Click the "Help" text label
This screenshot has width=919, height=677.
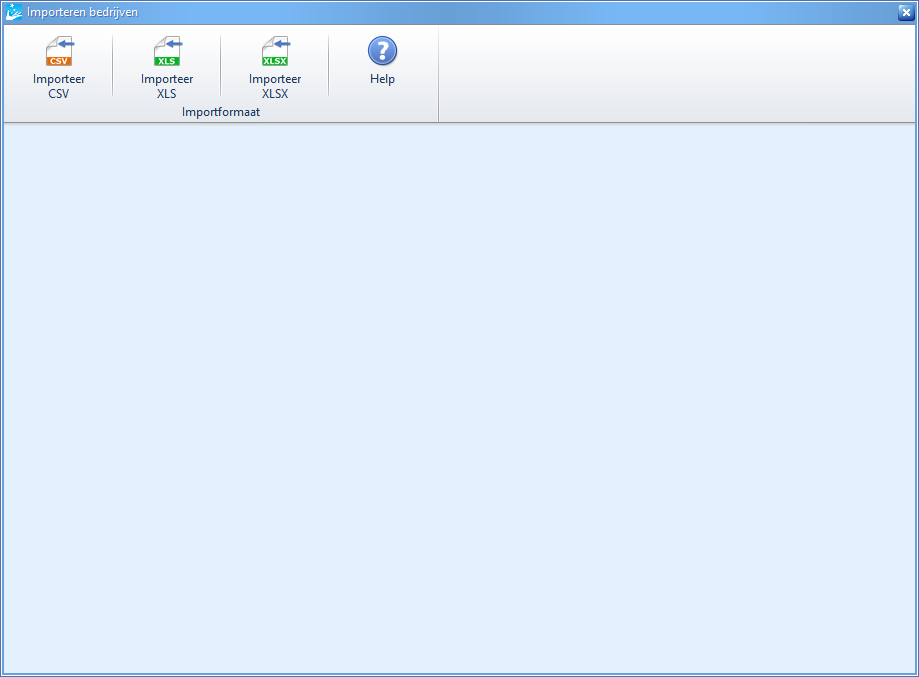click(382, 79)
